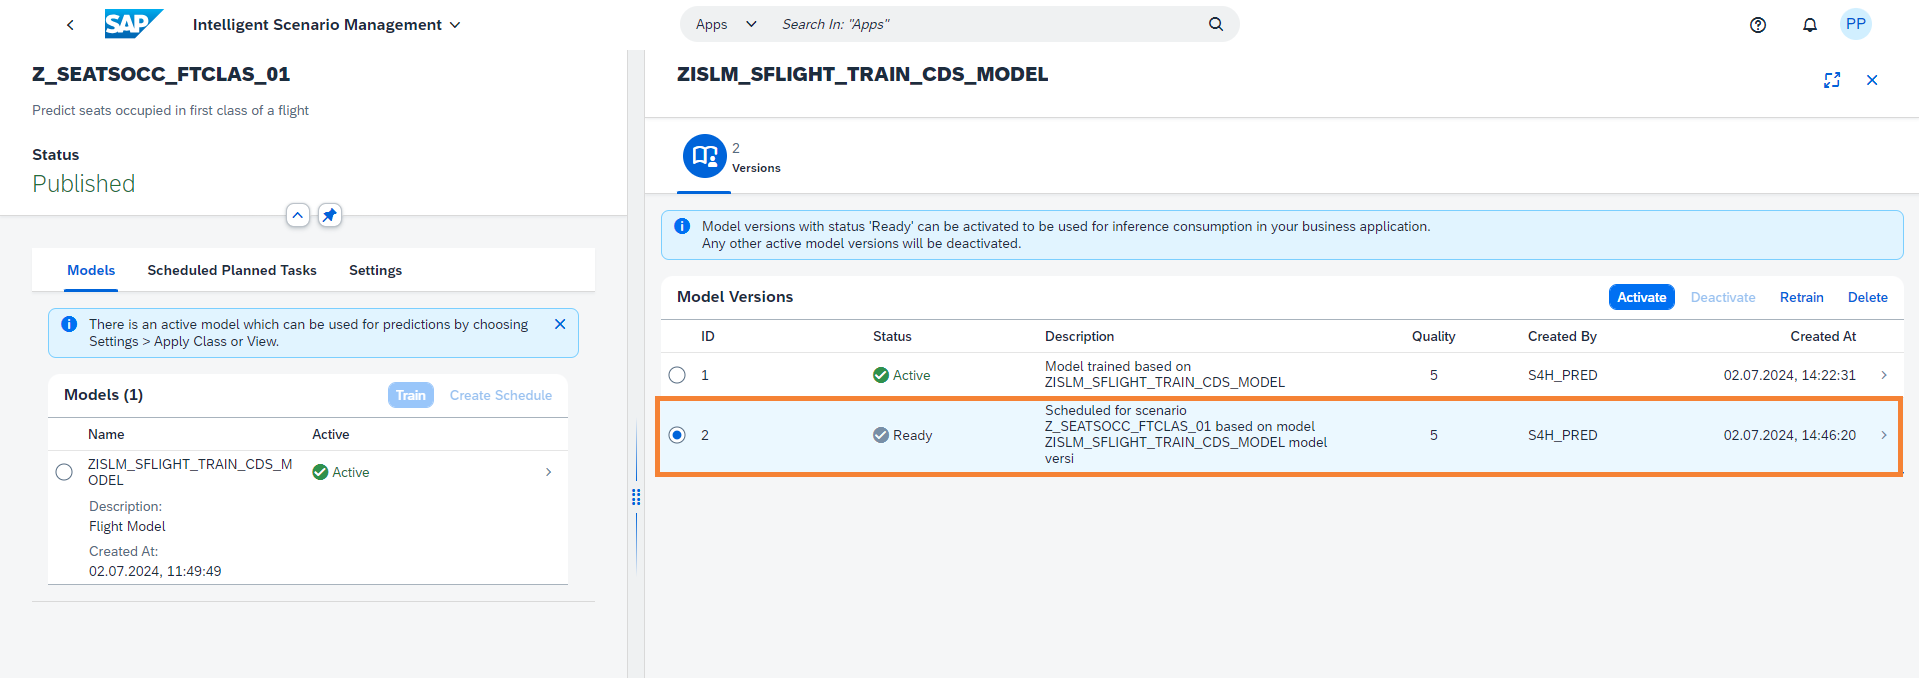Open the PP user profile avatar

click(1855, 24)
